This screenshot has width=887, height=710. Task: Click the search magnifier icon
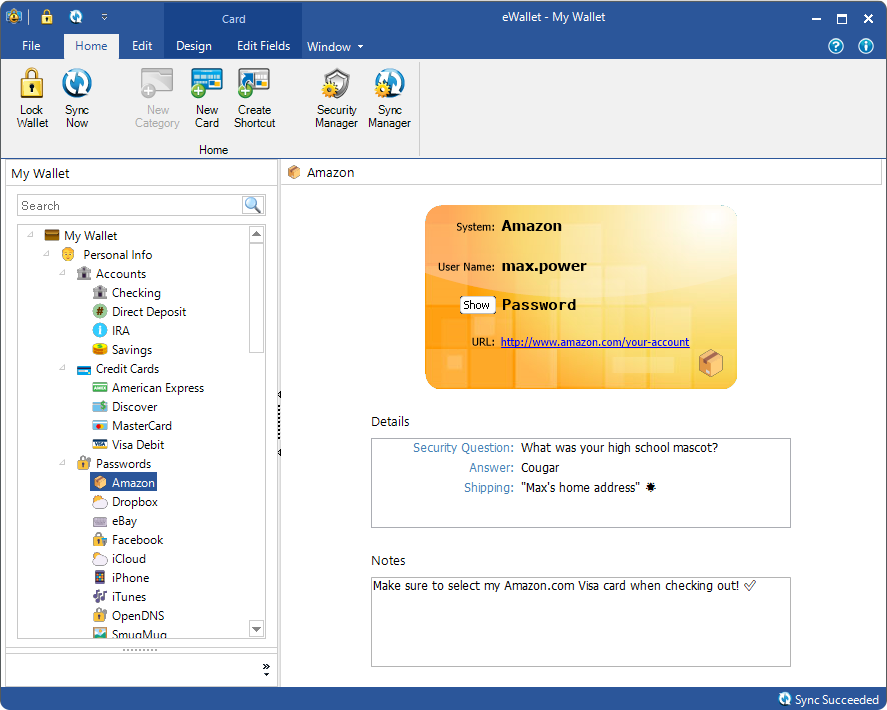coord(252,205)
